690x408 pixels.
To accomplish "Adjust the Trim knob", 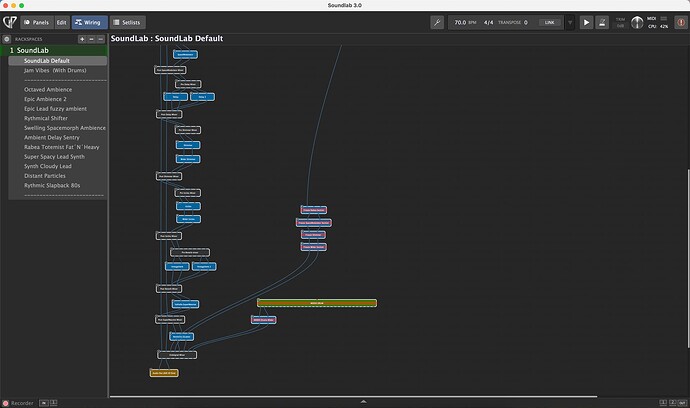I will point(637,22).
